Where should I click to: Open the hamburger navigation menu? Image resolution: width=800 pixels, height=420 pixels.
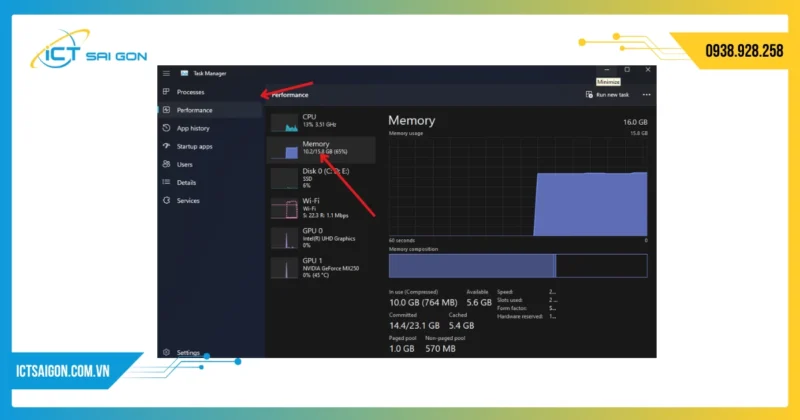pos(166,74)
